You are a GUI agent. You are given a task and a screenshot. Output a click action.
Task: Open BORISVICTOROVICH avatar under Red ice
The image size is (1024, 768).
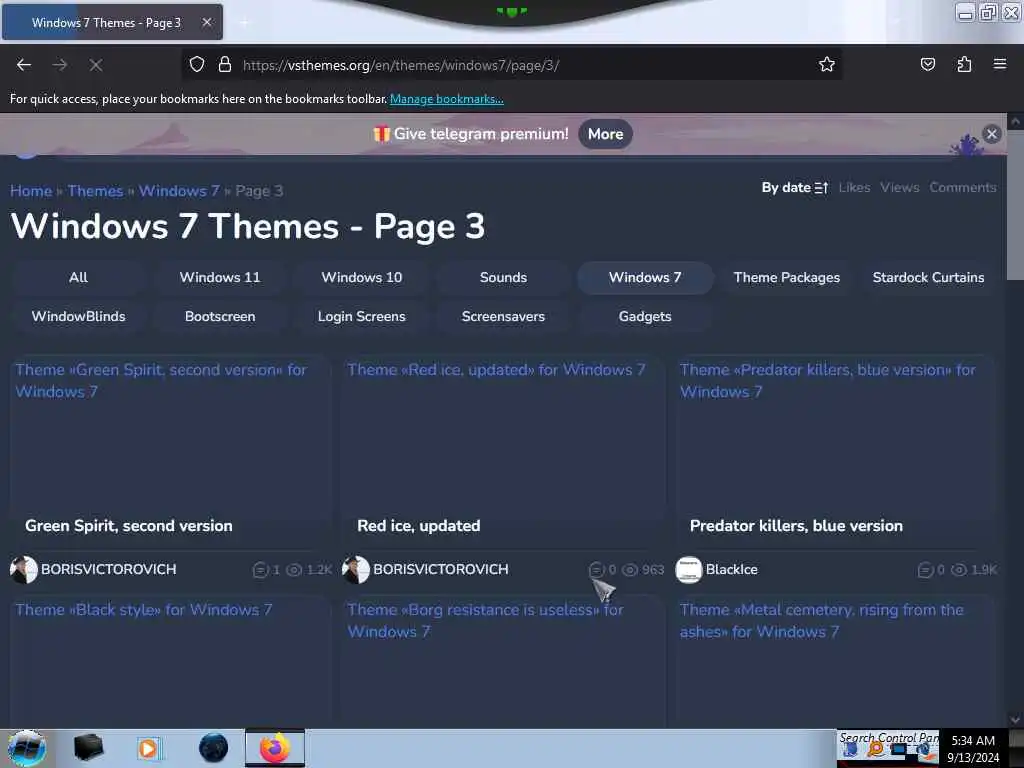click(x=356, y=569)
